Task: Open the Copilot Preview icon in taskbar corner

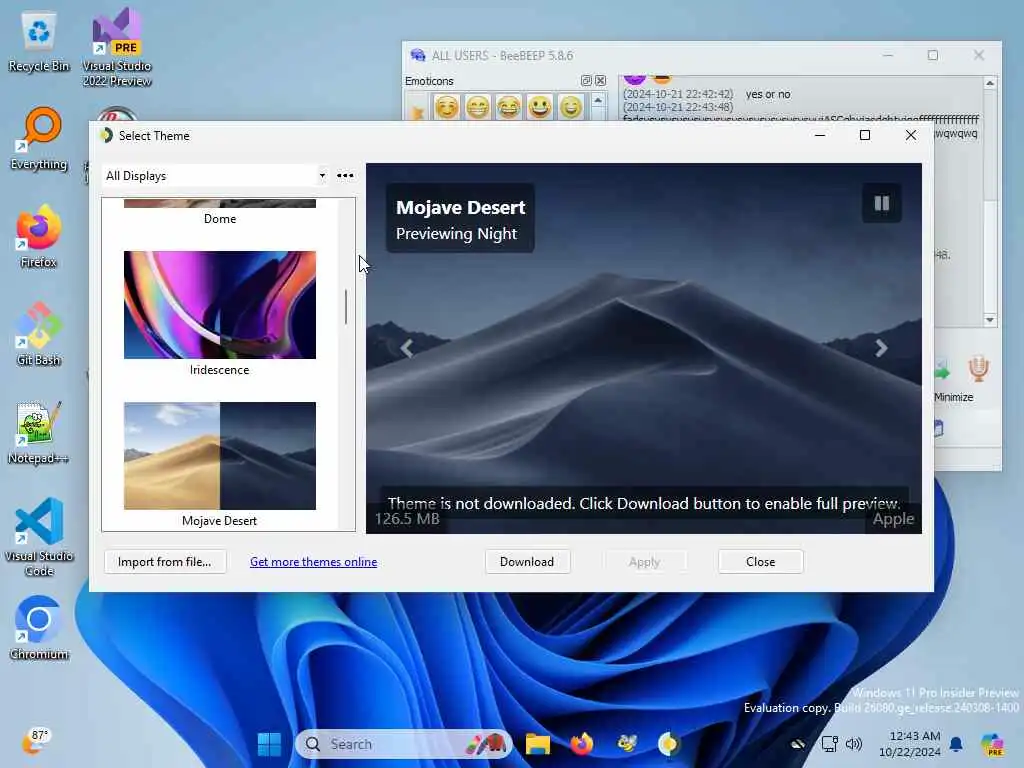Action: point(993,744)
